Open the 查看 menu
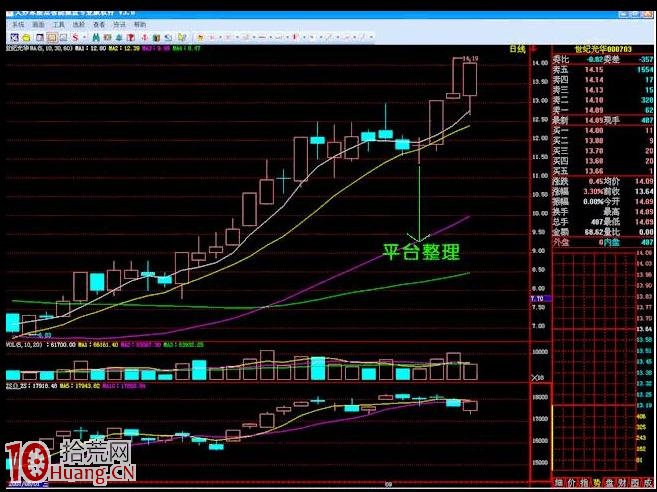Viewport: 657px width, 492px height. coord(99,25)
